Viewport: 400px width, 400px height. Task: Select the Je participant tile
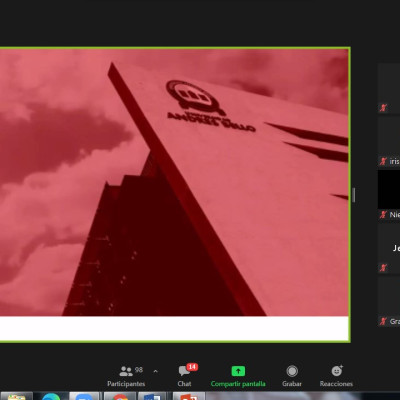point(389,248)
